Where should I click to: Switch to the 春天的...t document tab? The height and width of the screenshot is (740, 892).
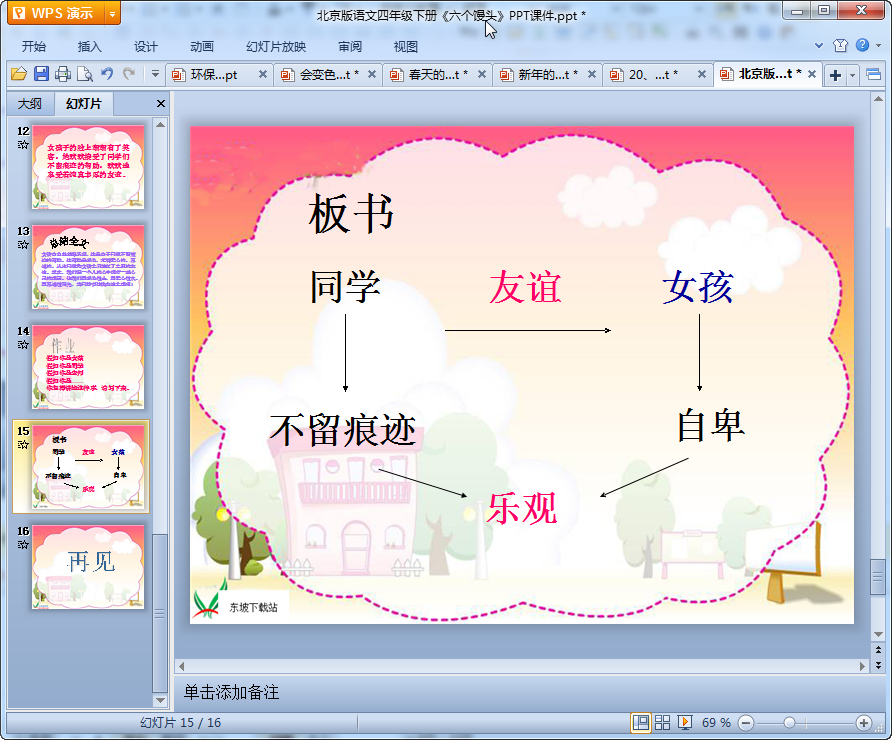click(x=436, y=75)
